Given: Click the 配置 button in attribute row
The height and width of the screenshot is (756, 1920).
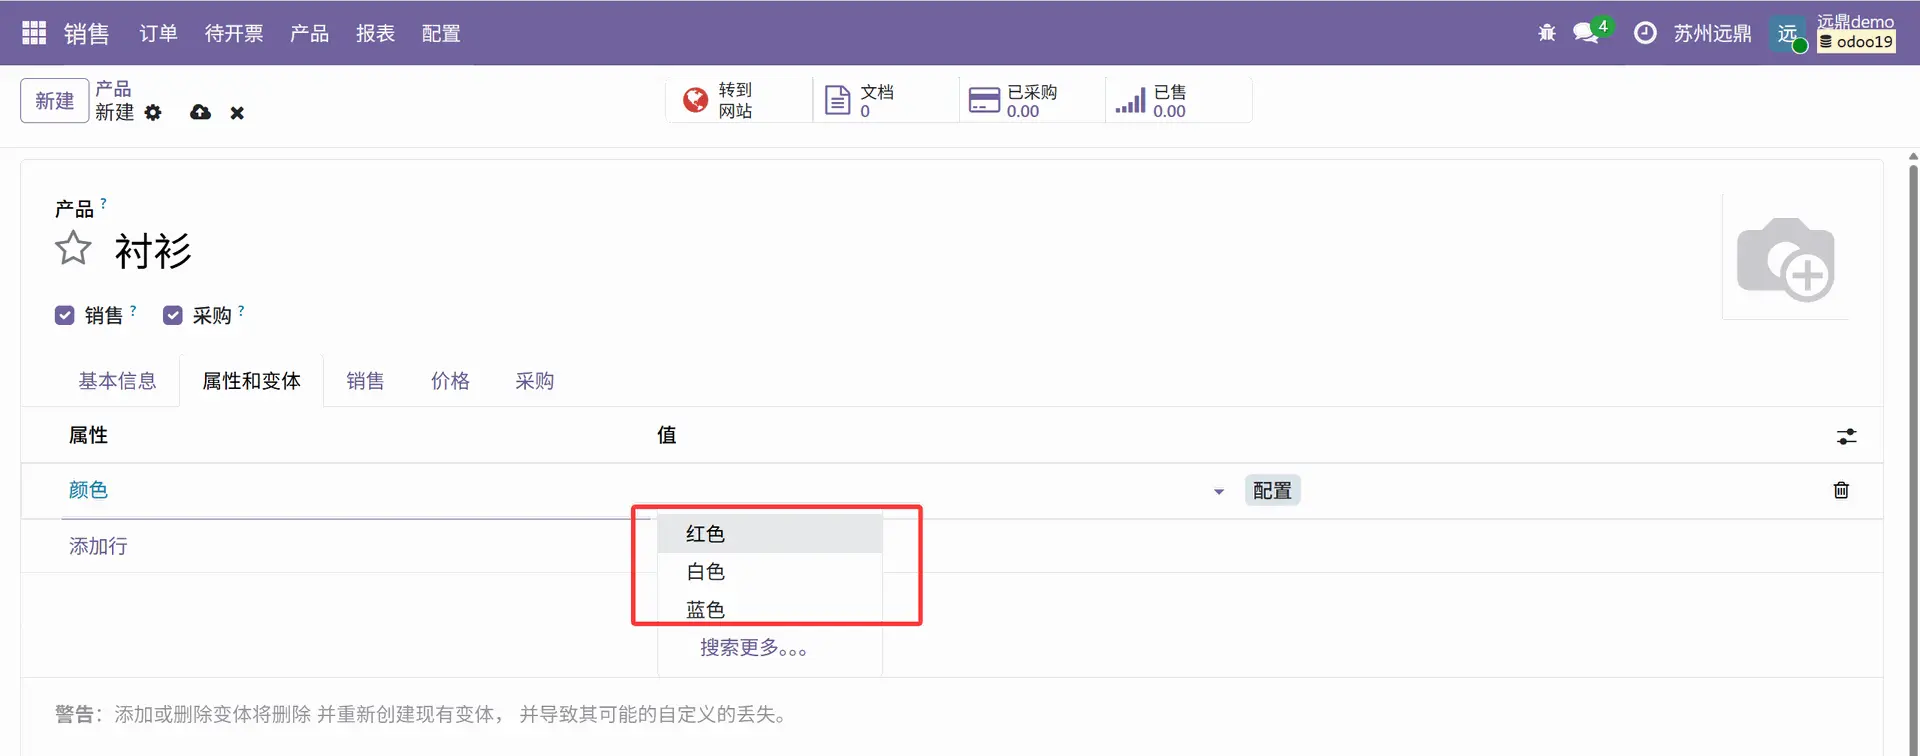Looking at the screenshot, I should (x=1271, y=491).
